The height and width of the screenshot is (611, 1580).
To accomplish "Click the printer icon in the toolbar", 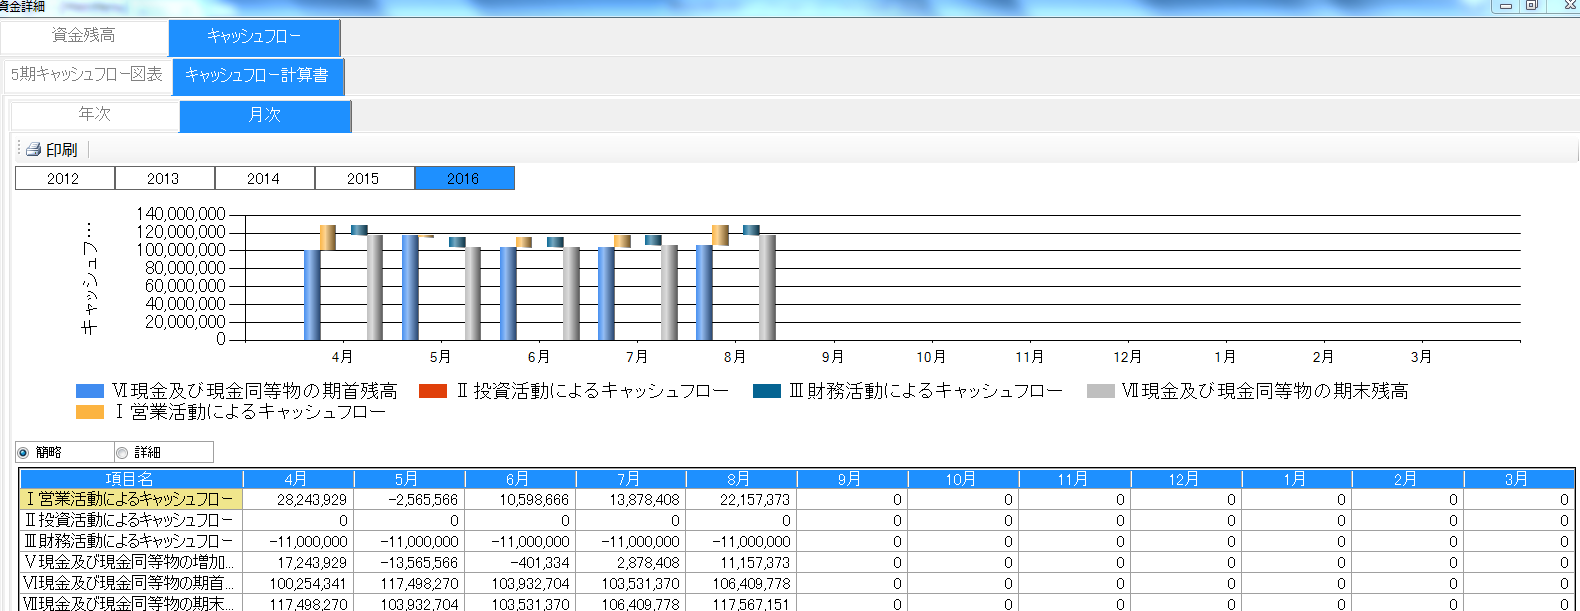I will coord(33,149).
